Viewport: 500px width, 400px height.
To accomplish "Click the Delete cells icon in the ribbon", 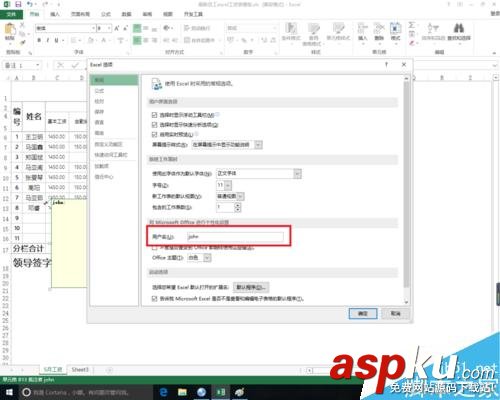I will pyautogui.click(x=379, y=32).
